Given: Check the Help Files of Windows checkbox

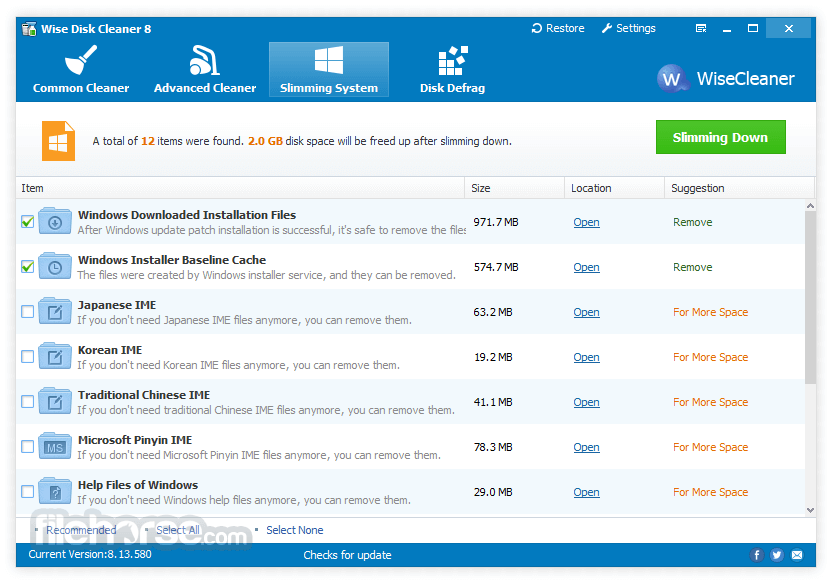Looking at the screenshot, I should [27, 492].
